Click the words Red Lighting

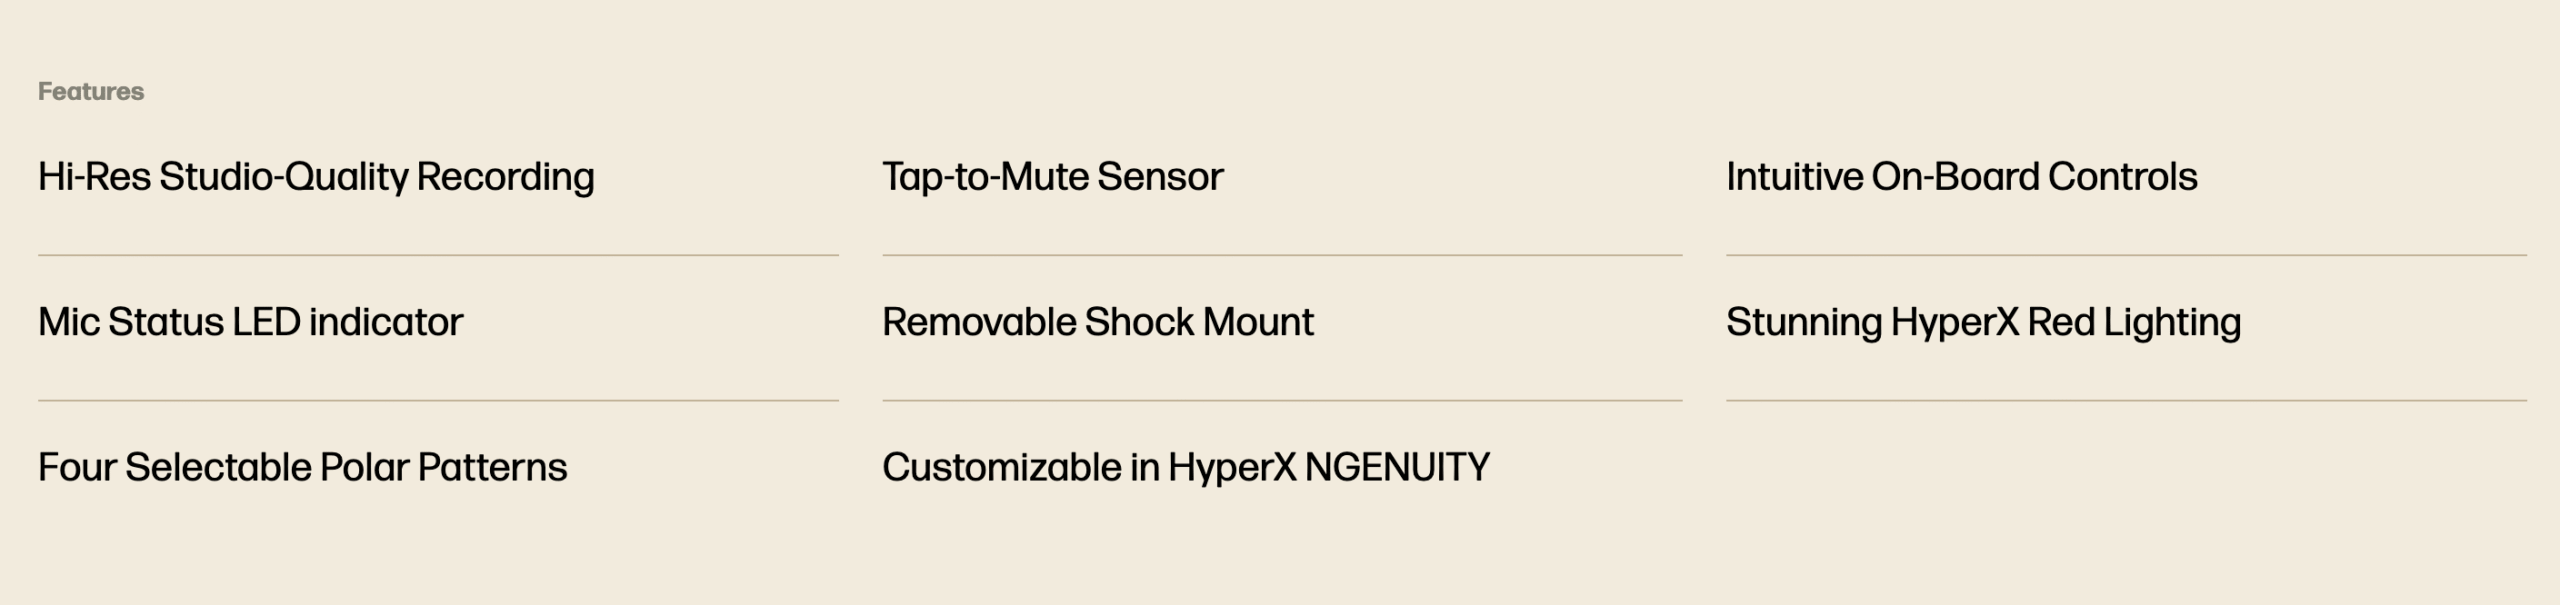point(2134,323)
